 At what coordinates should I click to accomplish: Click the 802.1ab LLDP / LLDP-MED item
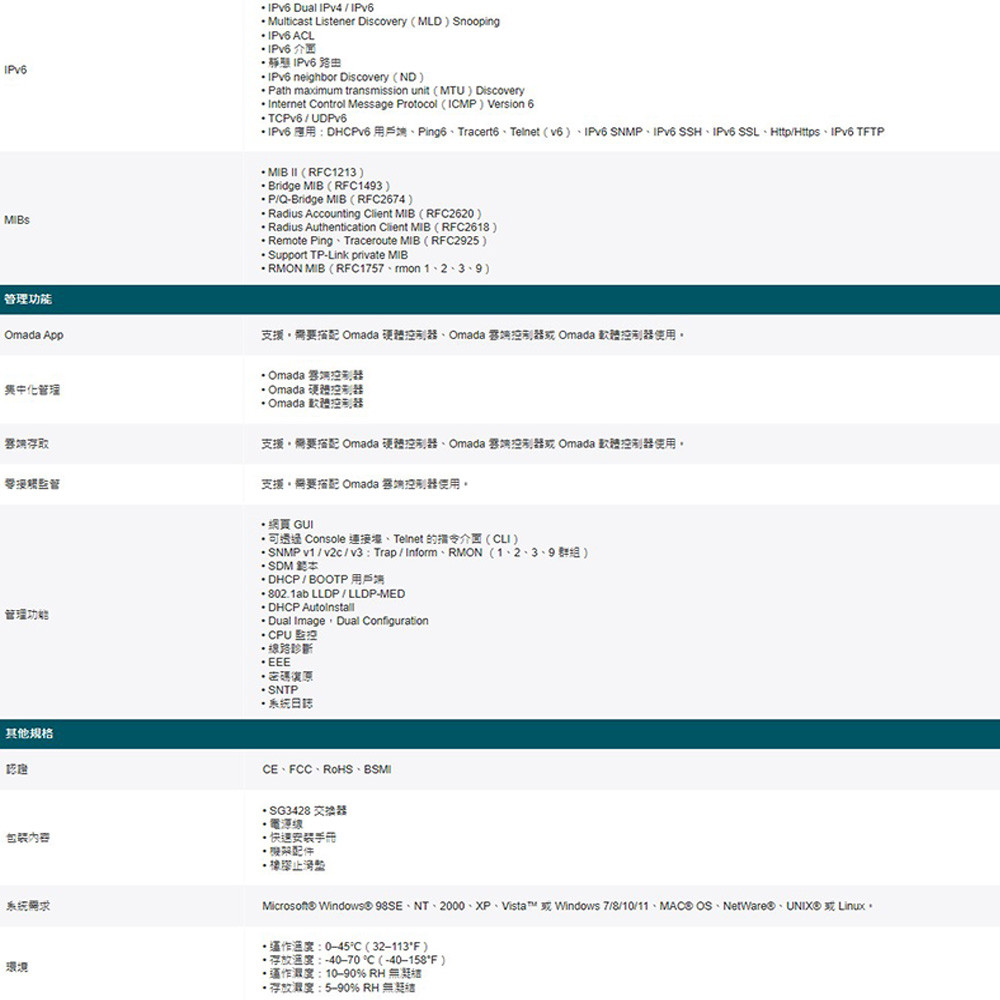click(336, 594)
